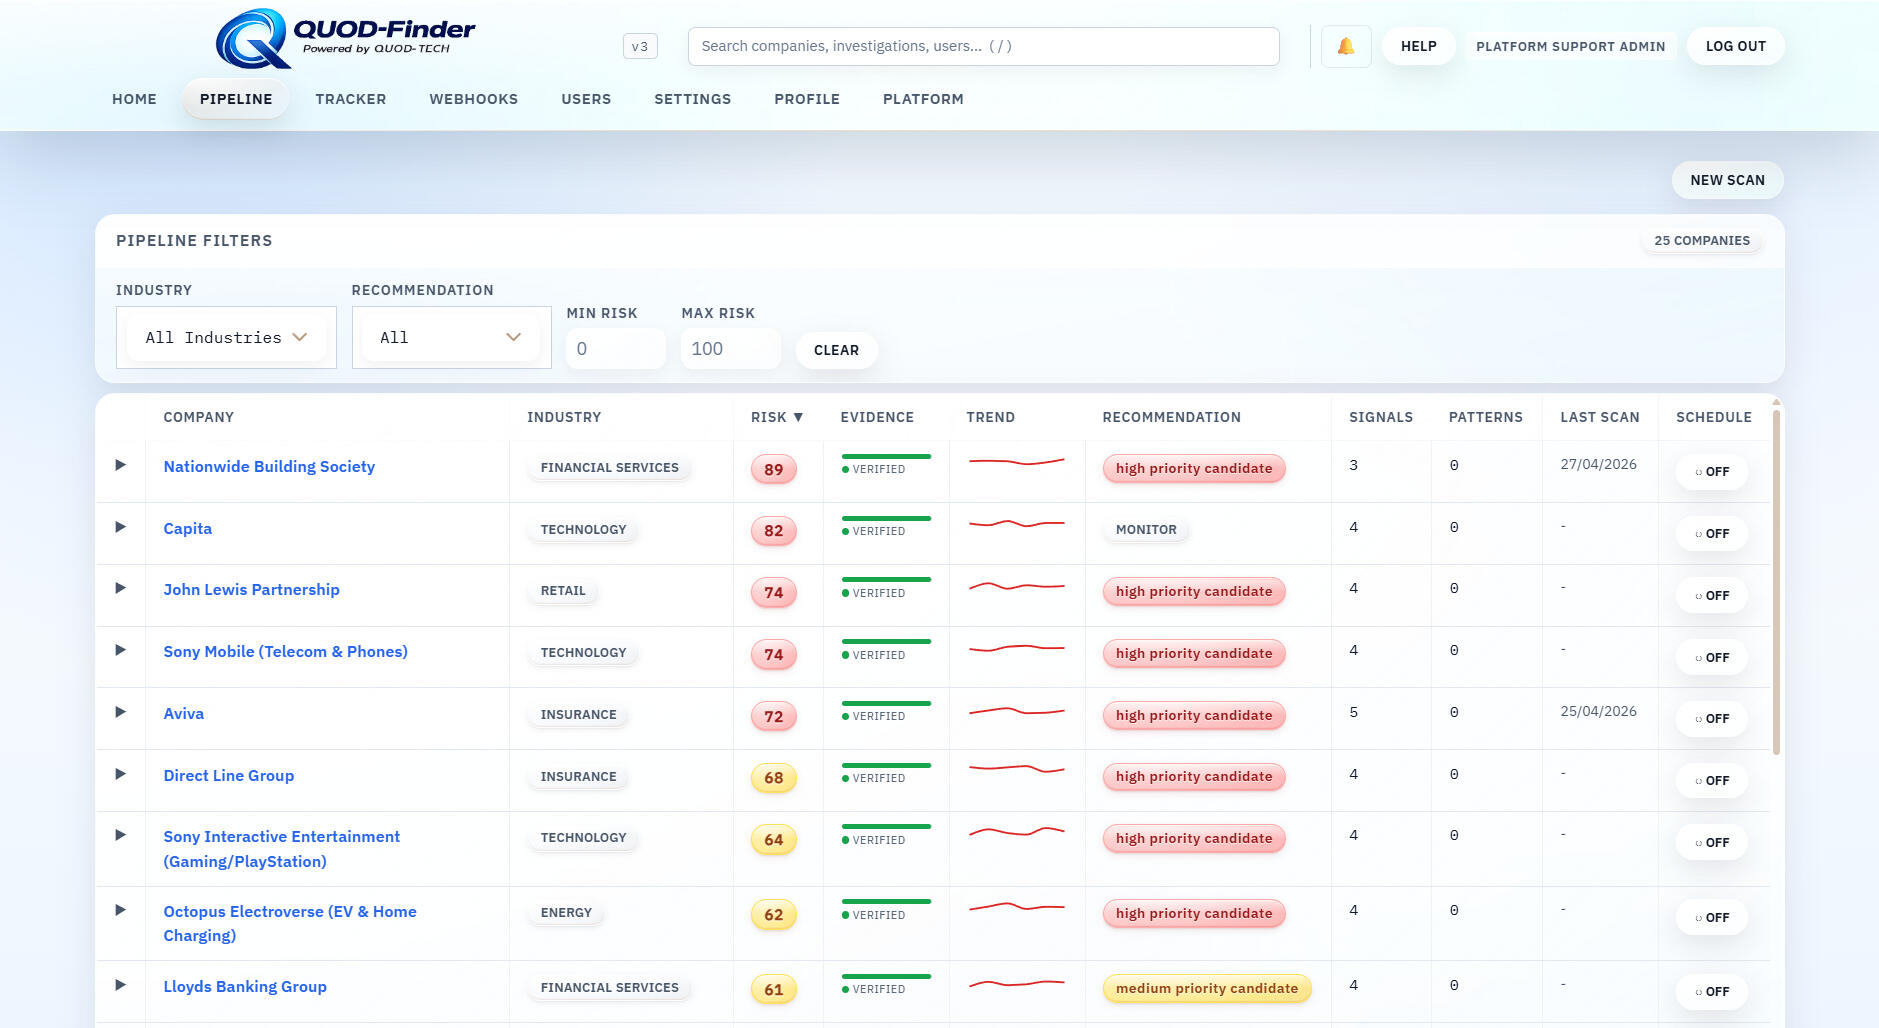Toggle schedule for Sony Interactive Entertainment
Viewport: 1879px width, 1028px height.
click(x=1712, y=843)
